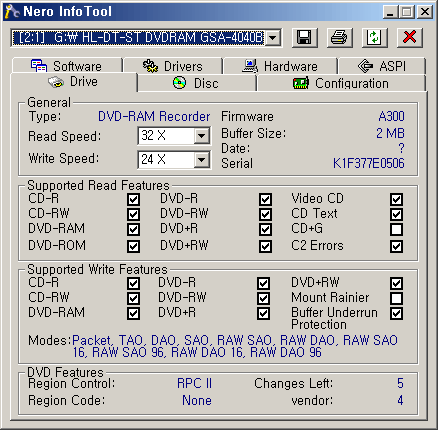Viewport: 438px width, 430px height.
Task: Toggle DVD+R read feature checkbox
Action: tap(265, 229)
